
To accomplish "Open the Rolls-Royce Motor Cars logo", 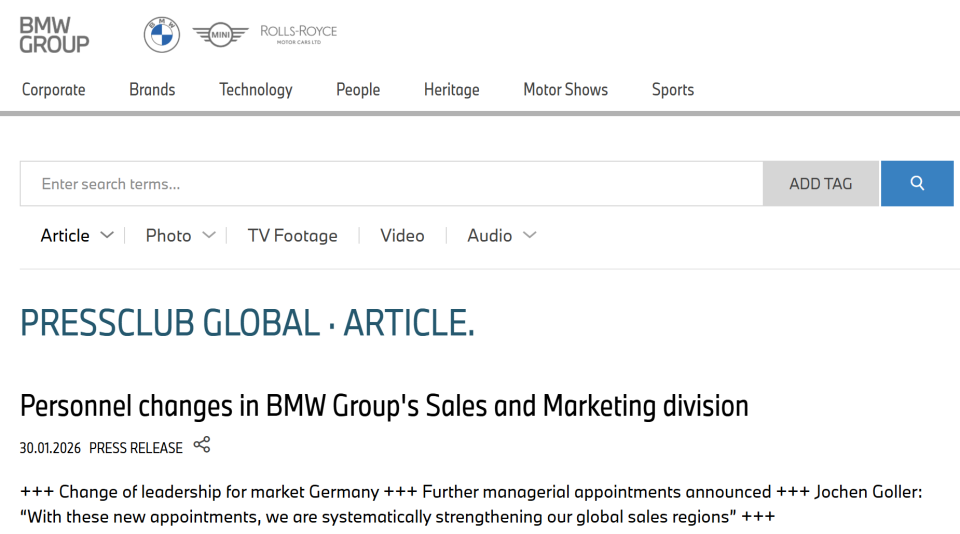I will [299, 34].
